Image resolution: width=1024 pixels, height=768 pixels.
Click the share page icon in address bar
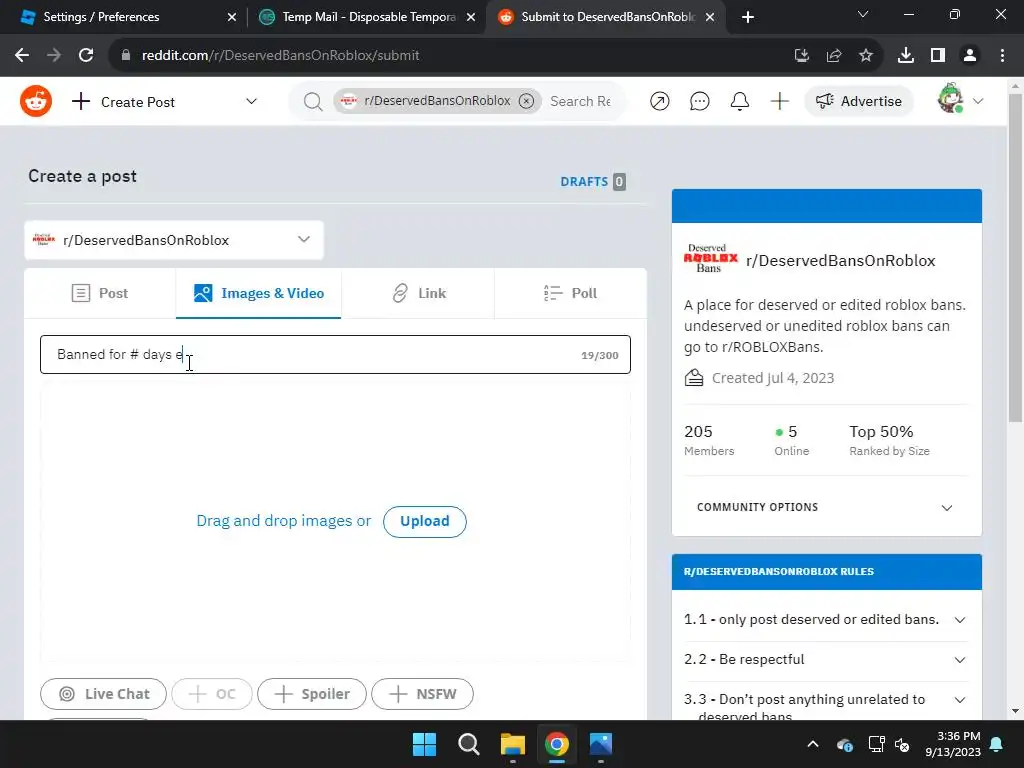tap(834, 56)
